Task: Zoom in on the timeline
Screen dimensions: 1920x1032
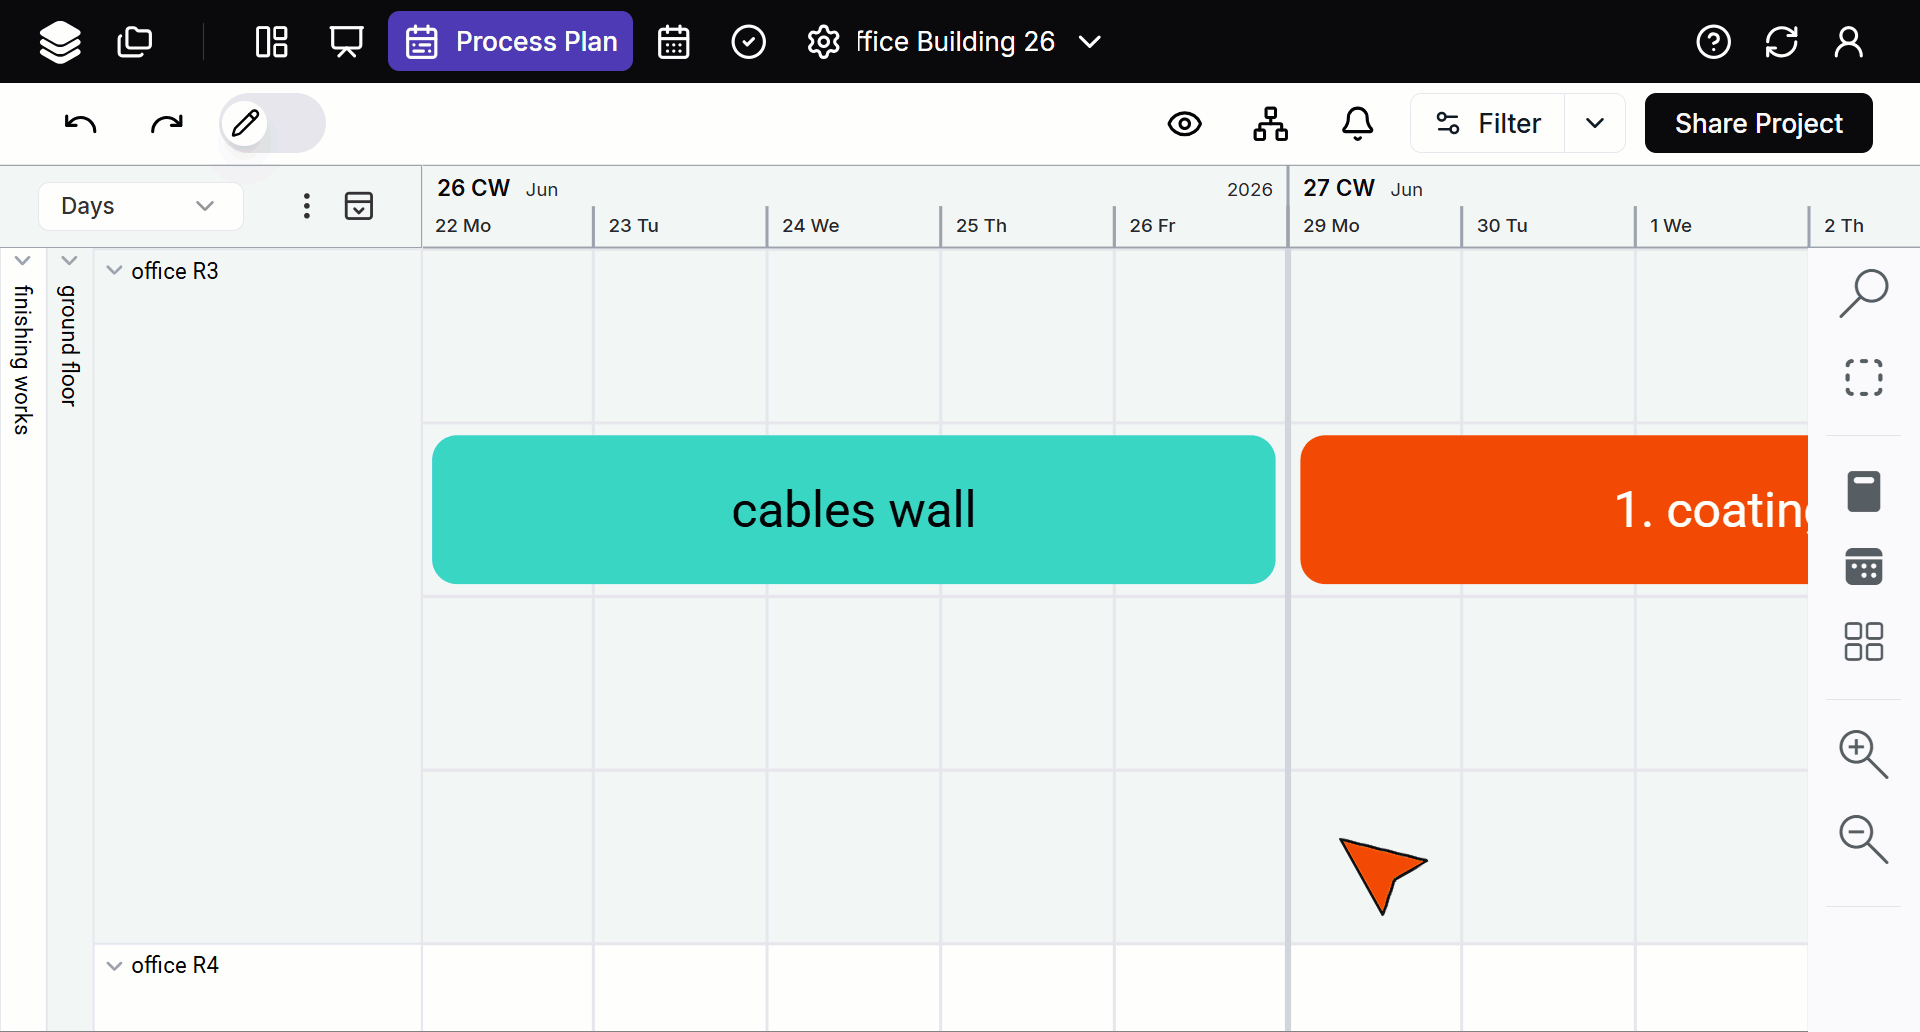Action: coord(1863,754)
